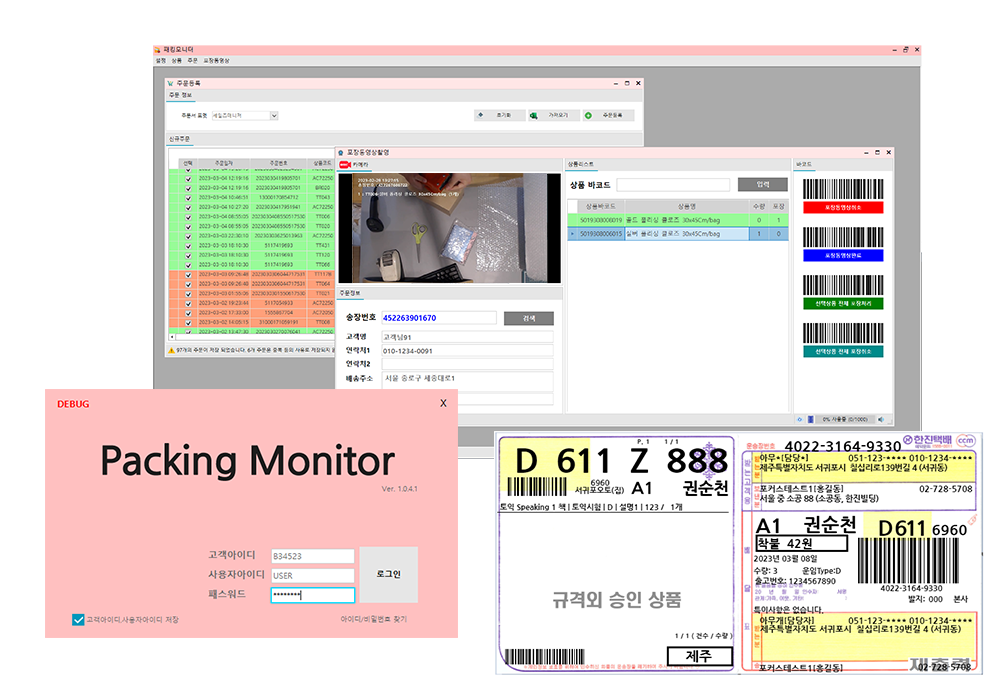Open the 포장동영상 menu
The height and width of the screenshot is (700, 1000).
click(x=216, y=61)
